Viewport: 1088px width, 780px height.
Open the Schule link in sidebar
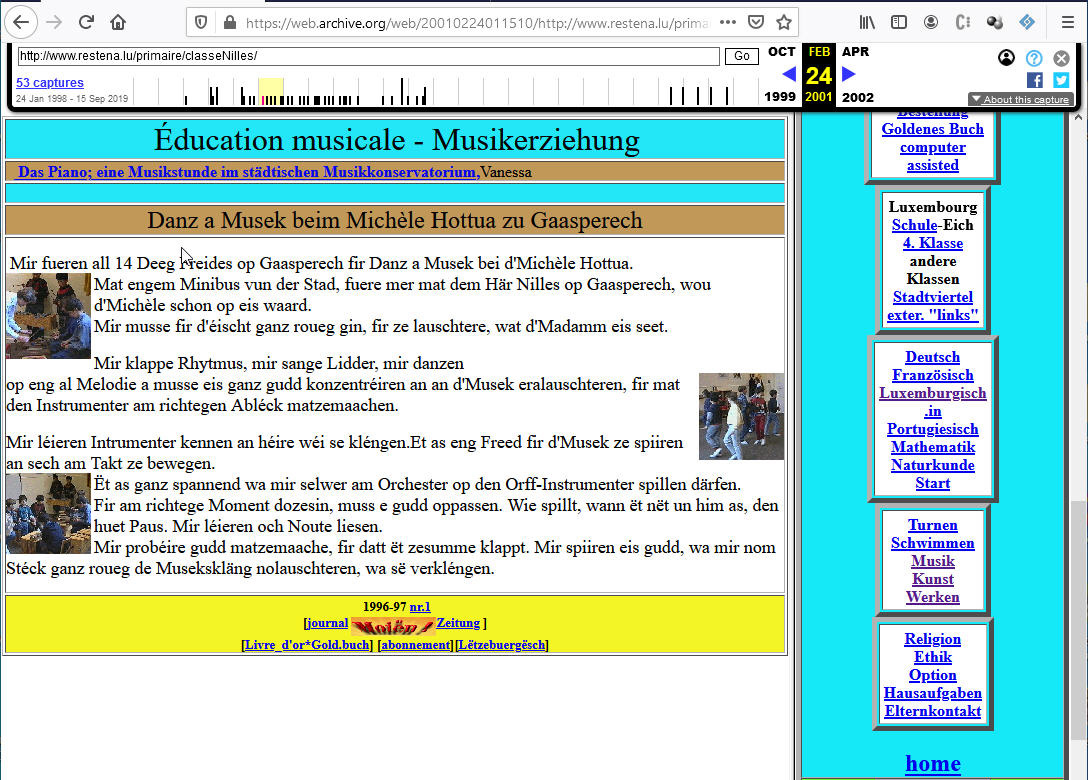(x=915, y=225)
